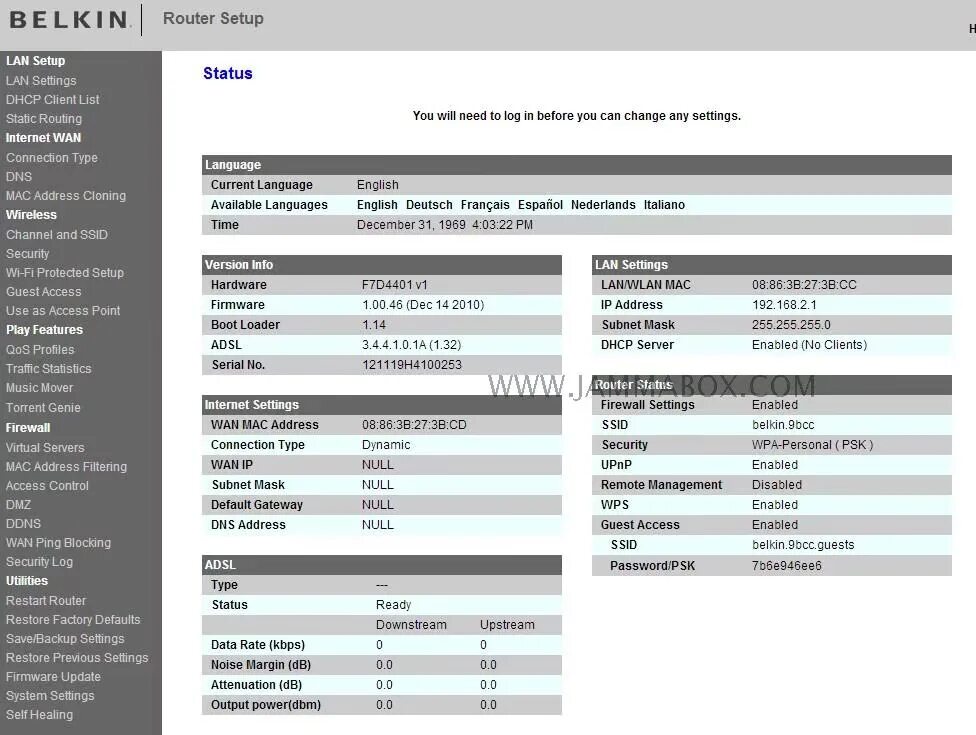Click the Play Features section heading
The image size is (976, 735).
point(44,330)
